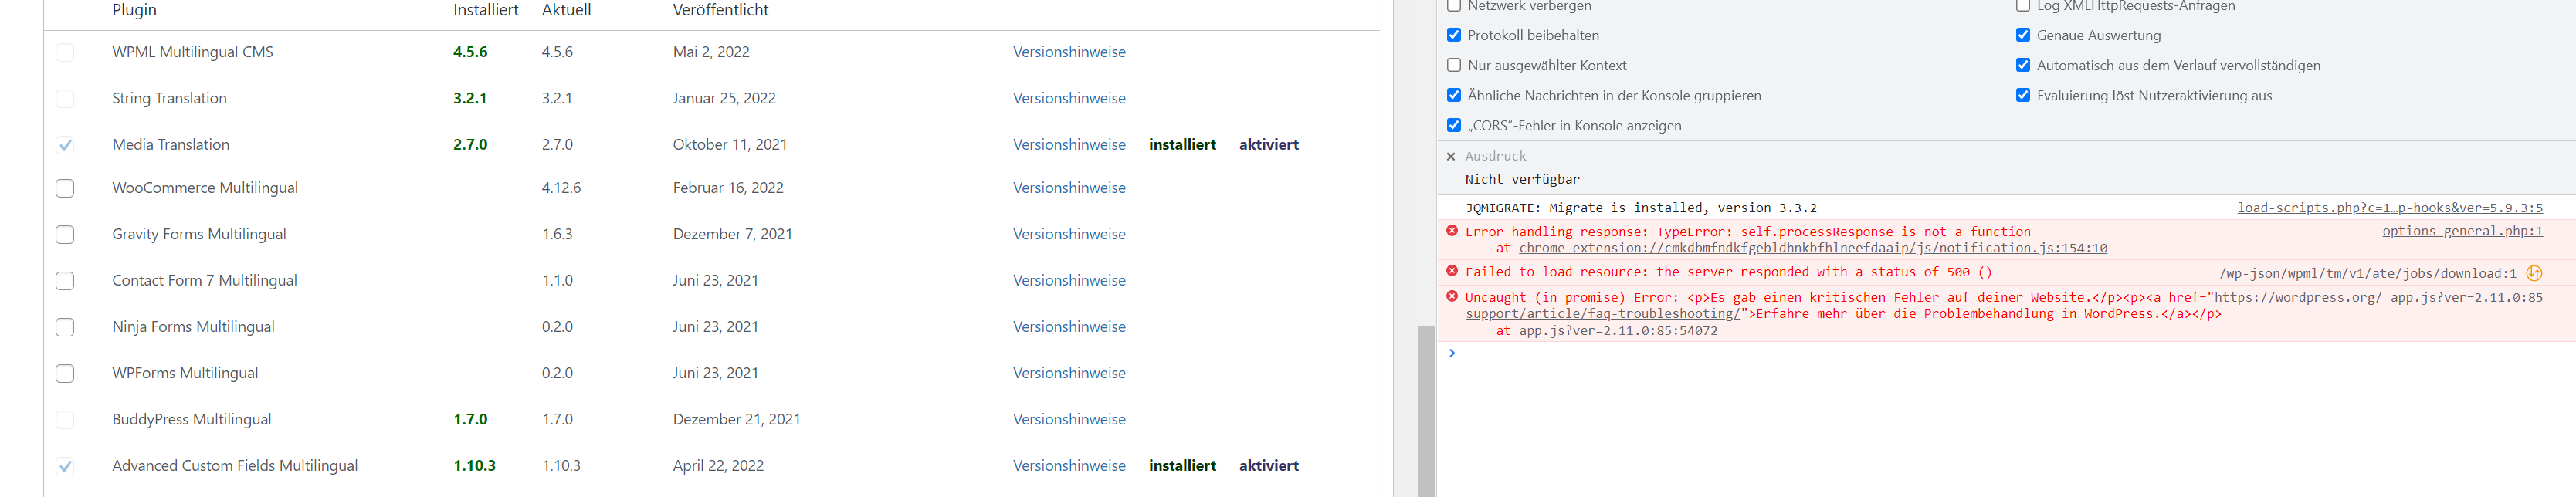Enable 'Nur ausgewählter Kontext' option
This screenshot has height=497, width=2576.
pyautogui.click(x=1454, y=65)
